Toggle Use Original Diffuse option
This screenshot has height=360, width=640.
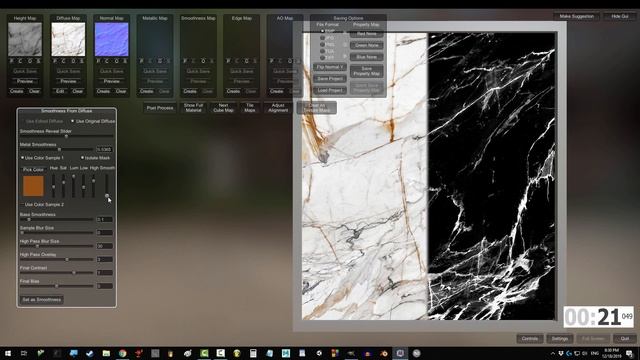[x=93, y=121]
